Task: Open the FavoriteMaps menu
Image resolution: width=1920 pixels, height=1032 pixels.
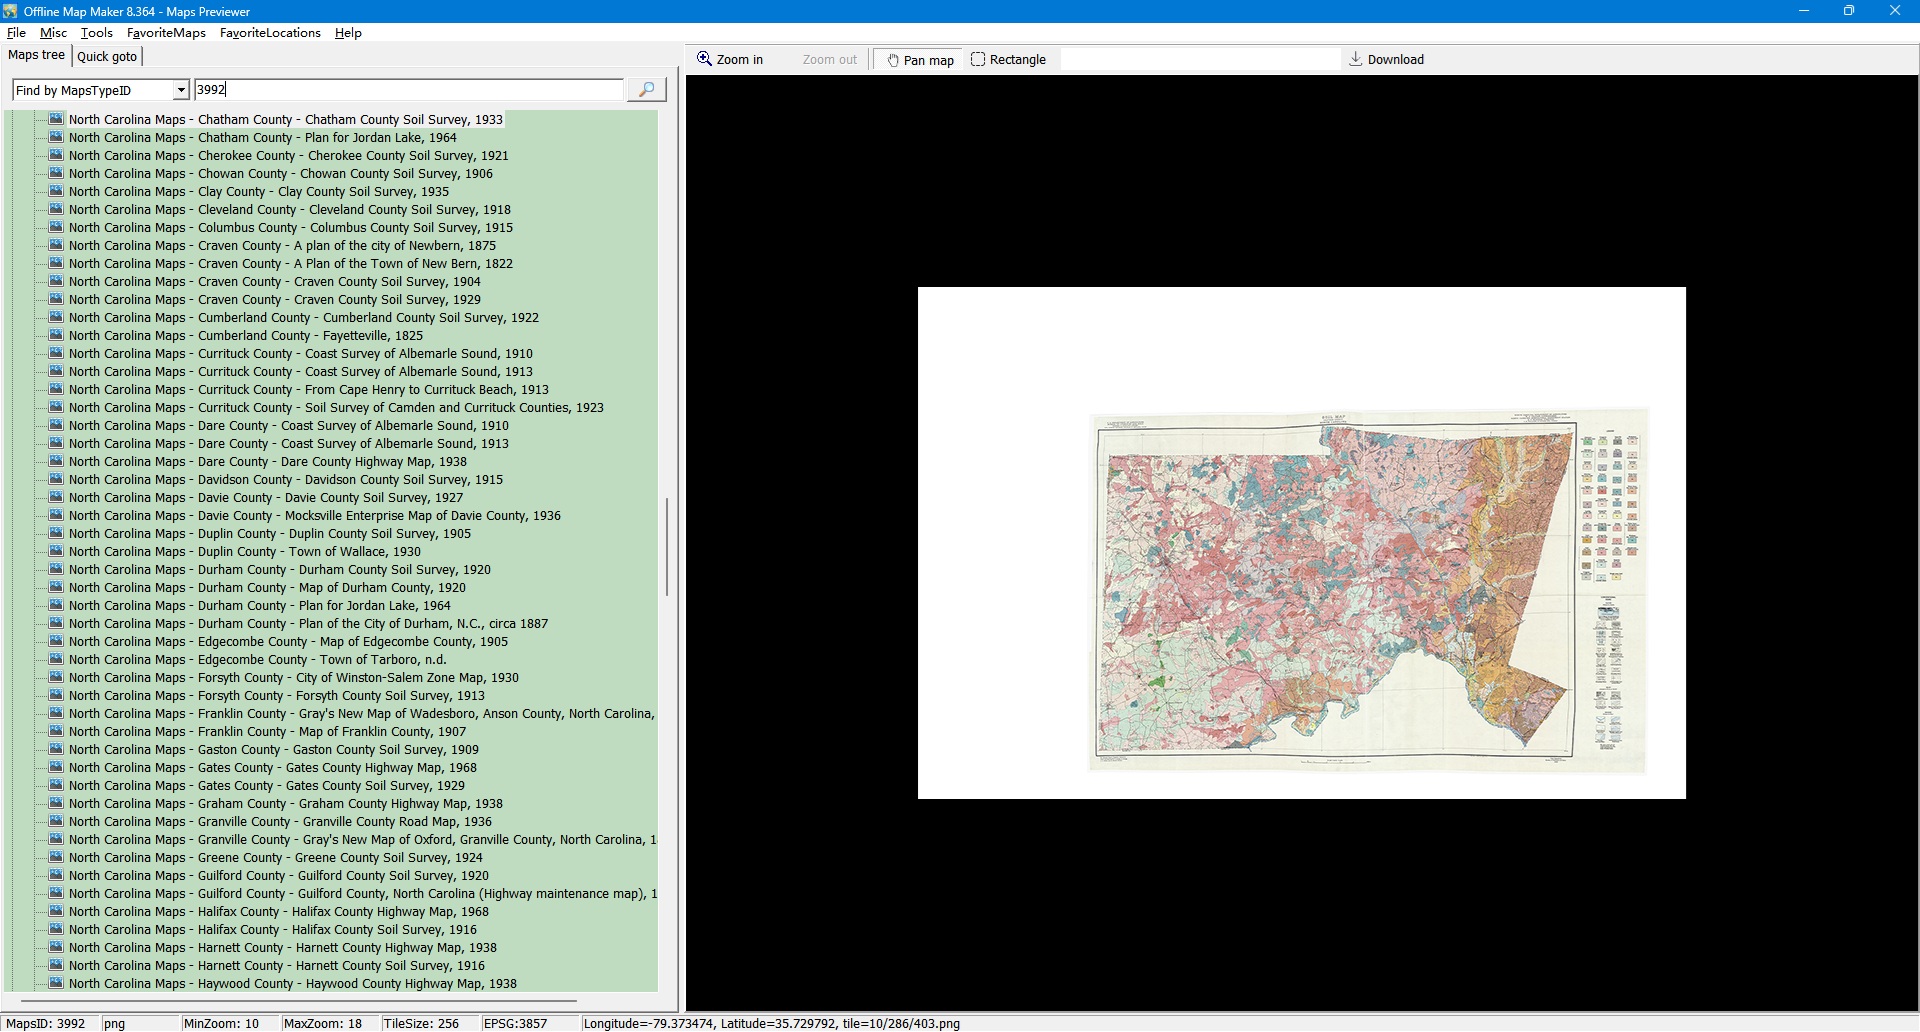Action: tap(166, 33)
